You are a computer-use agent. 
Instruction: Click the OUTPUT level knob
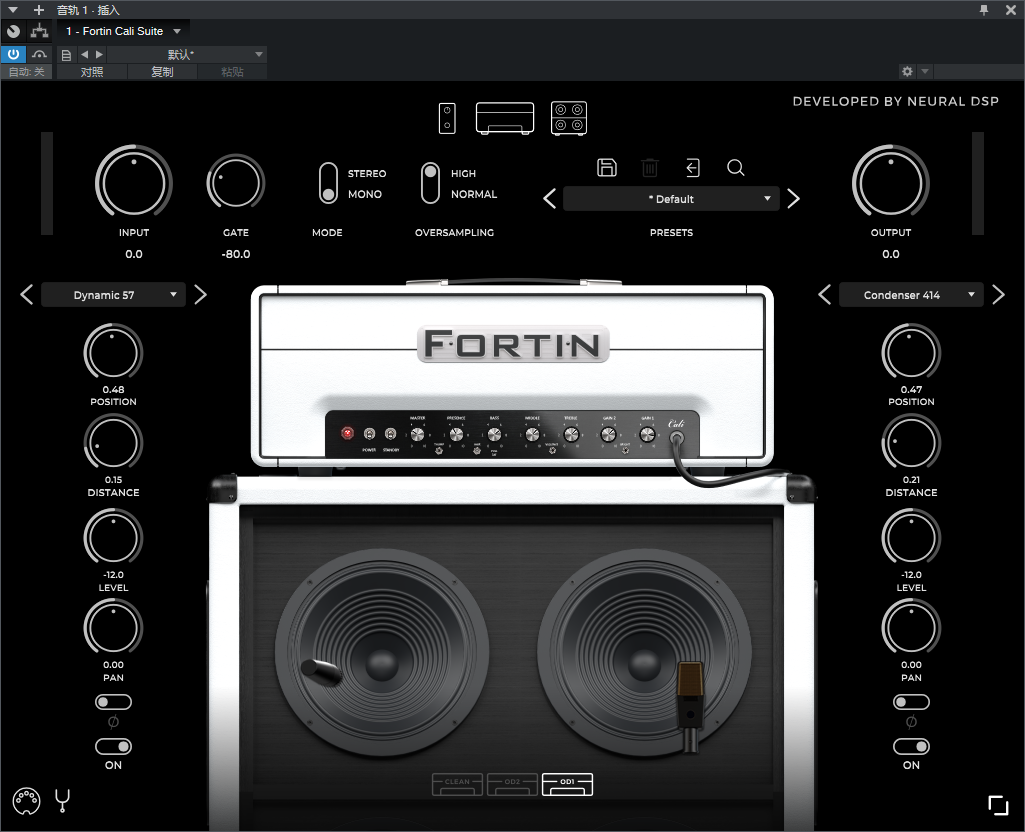[x=890, y=184]
